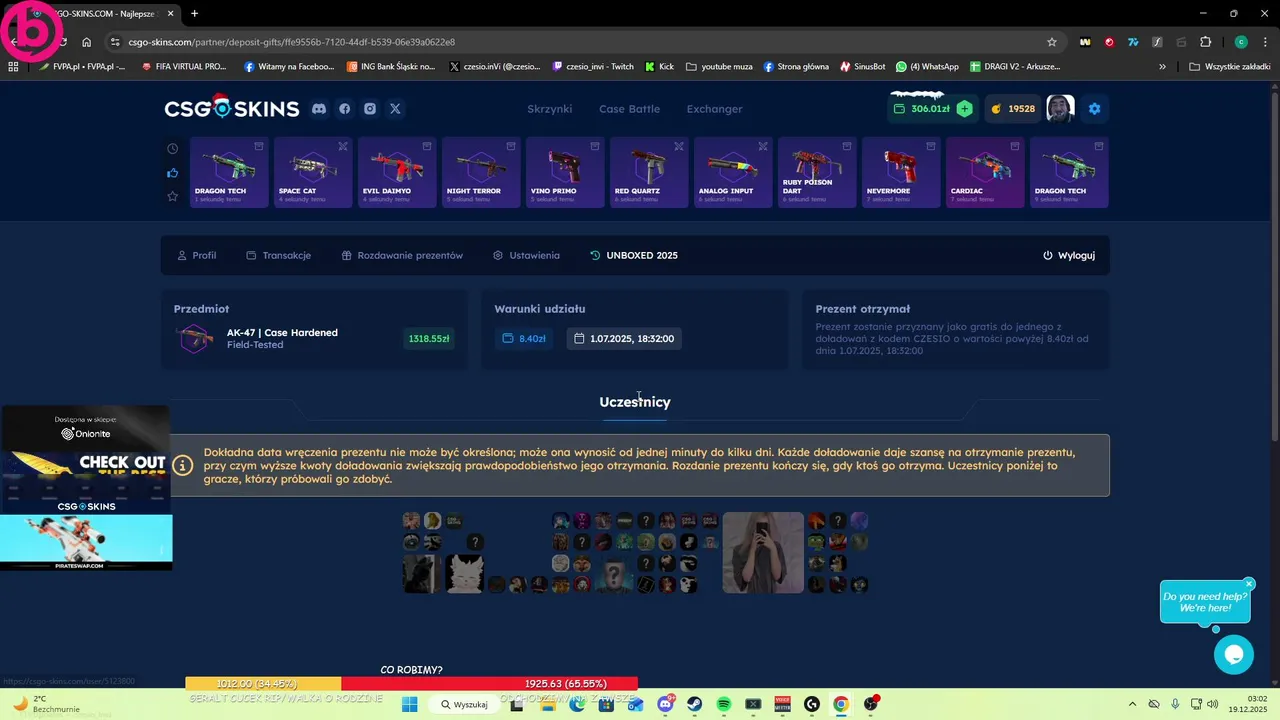Image resolution: width=1280 pixels, height=720 pixels.
Task: Open the CARDIAC drop card
Action: click(983, 172)
